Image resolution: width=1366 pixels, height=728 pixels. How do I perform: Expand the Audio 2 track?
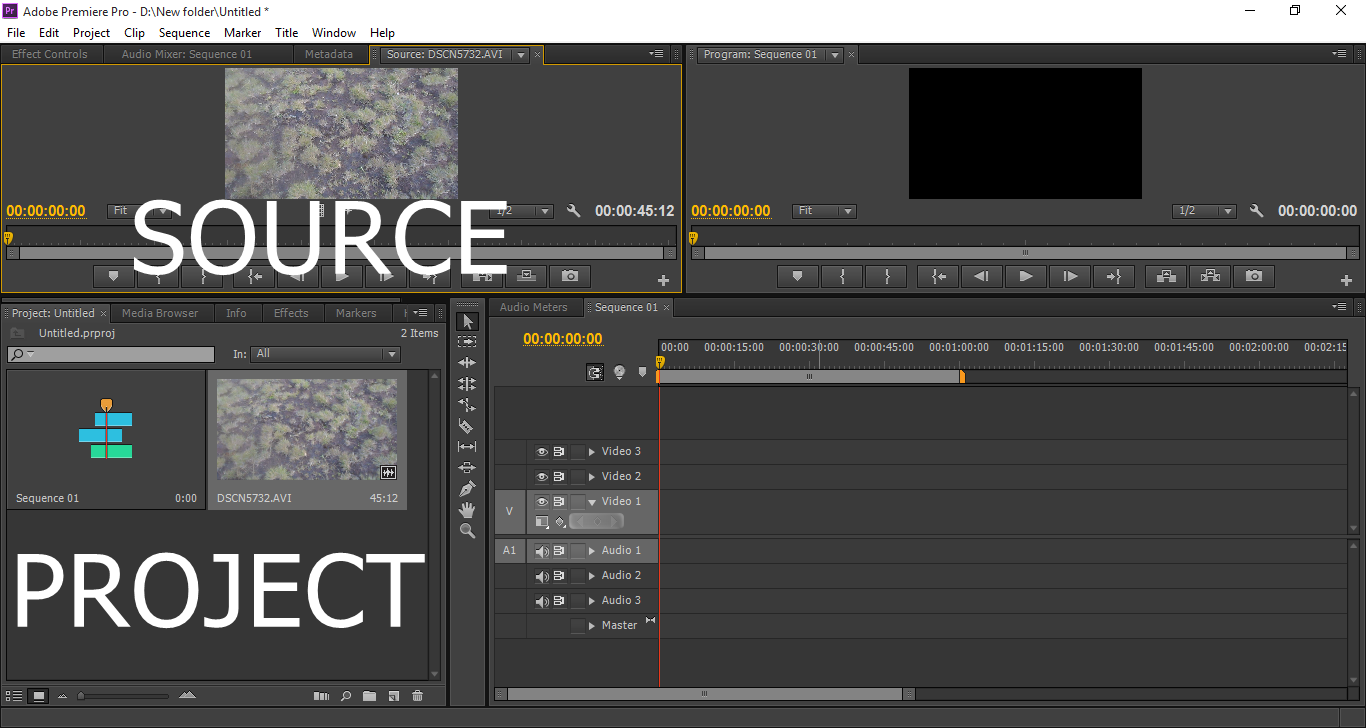(592, 576)
